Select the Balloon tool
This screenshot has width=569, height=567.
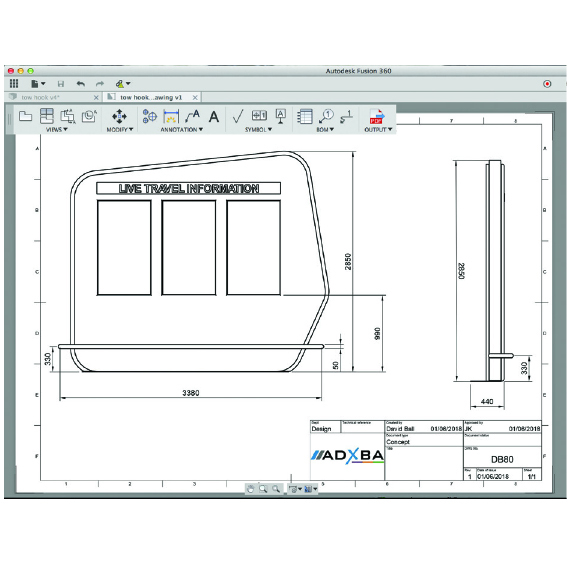(326, 116)
